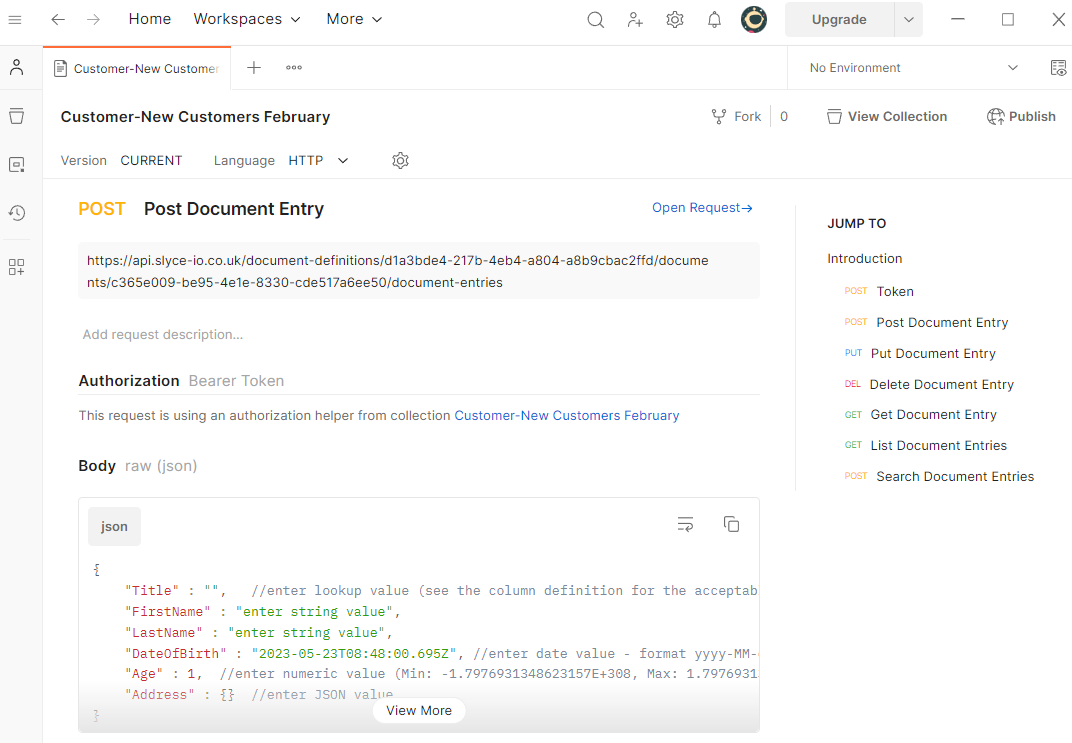The image size is (1072, 743).
Task: Open the notifications bell
Action: [714, 20]
